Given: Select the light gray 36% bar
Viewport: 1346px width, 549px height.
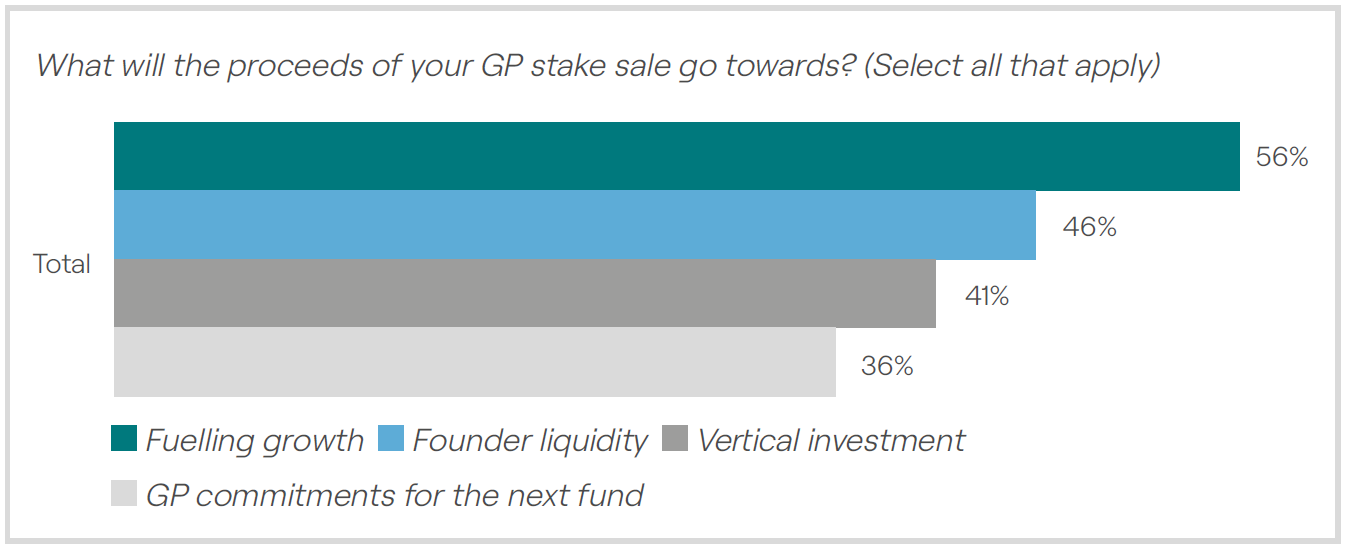Looking at the screenshot, I should click(474, 362).
